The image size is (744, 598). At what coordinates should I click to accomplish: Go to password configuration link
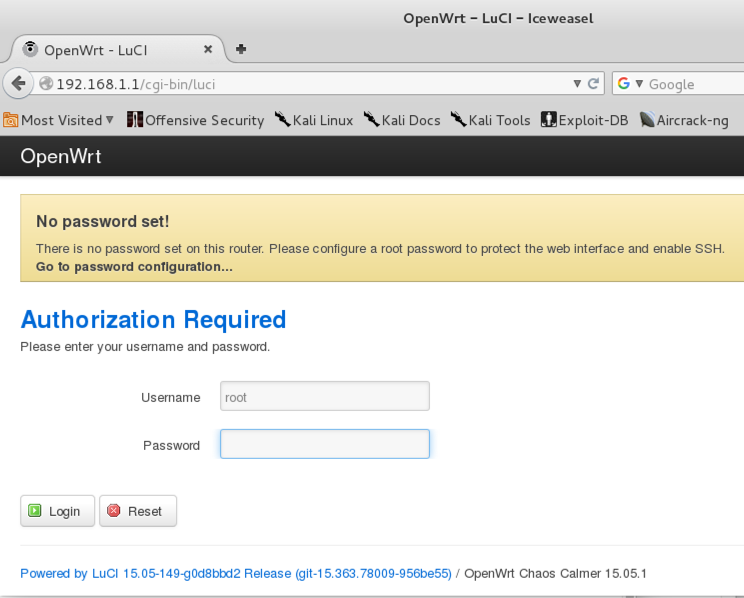pos(134,267)
